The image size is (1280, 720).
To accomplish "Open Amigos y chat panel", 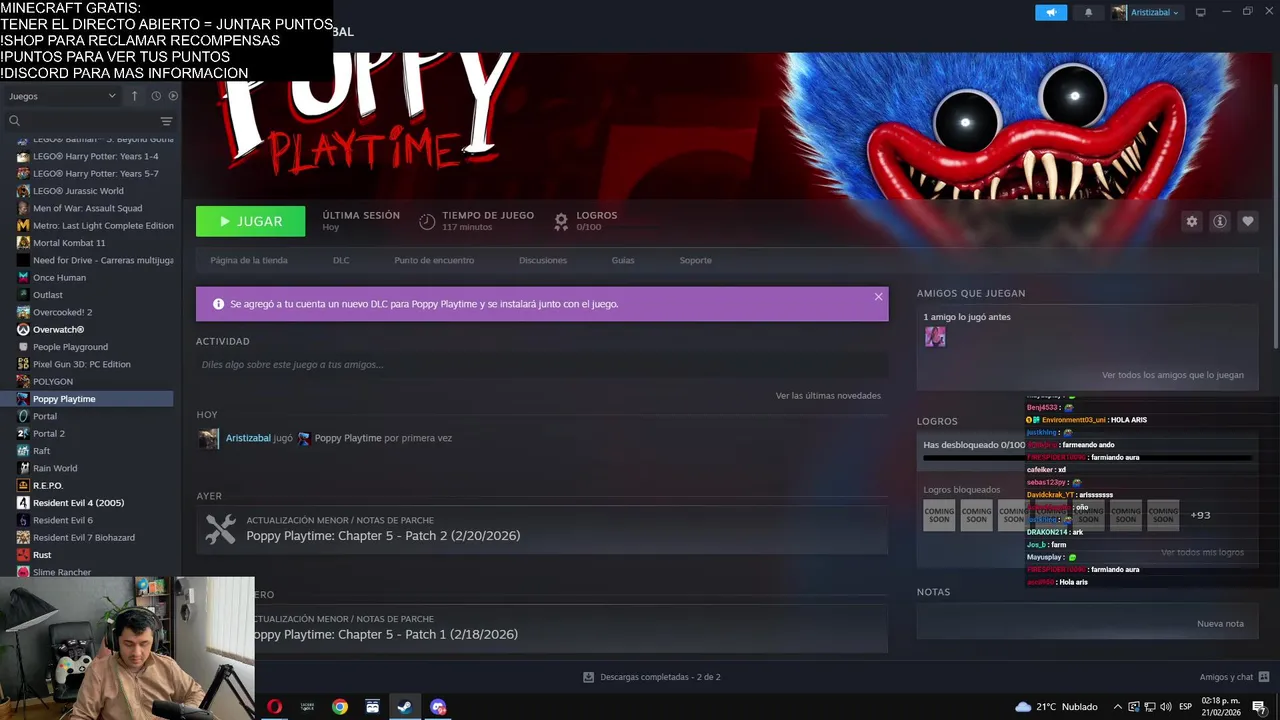I will click(x=1234, y=677).
